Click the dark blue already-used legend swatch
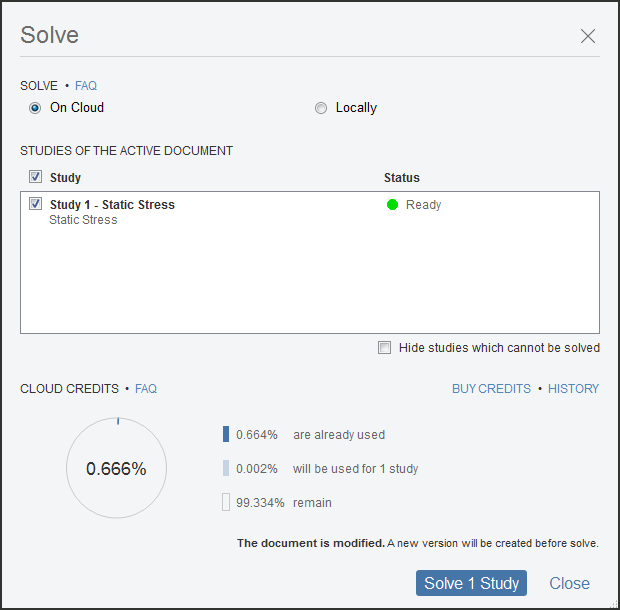Viewport: 620px width, 610px height. [x=226, y=435]
